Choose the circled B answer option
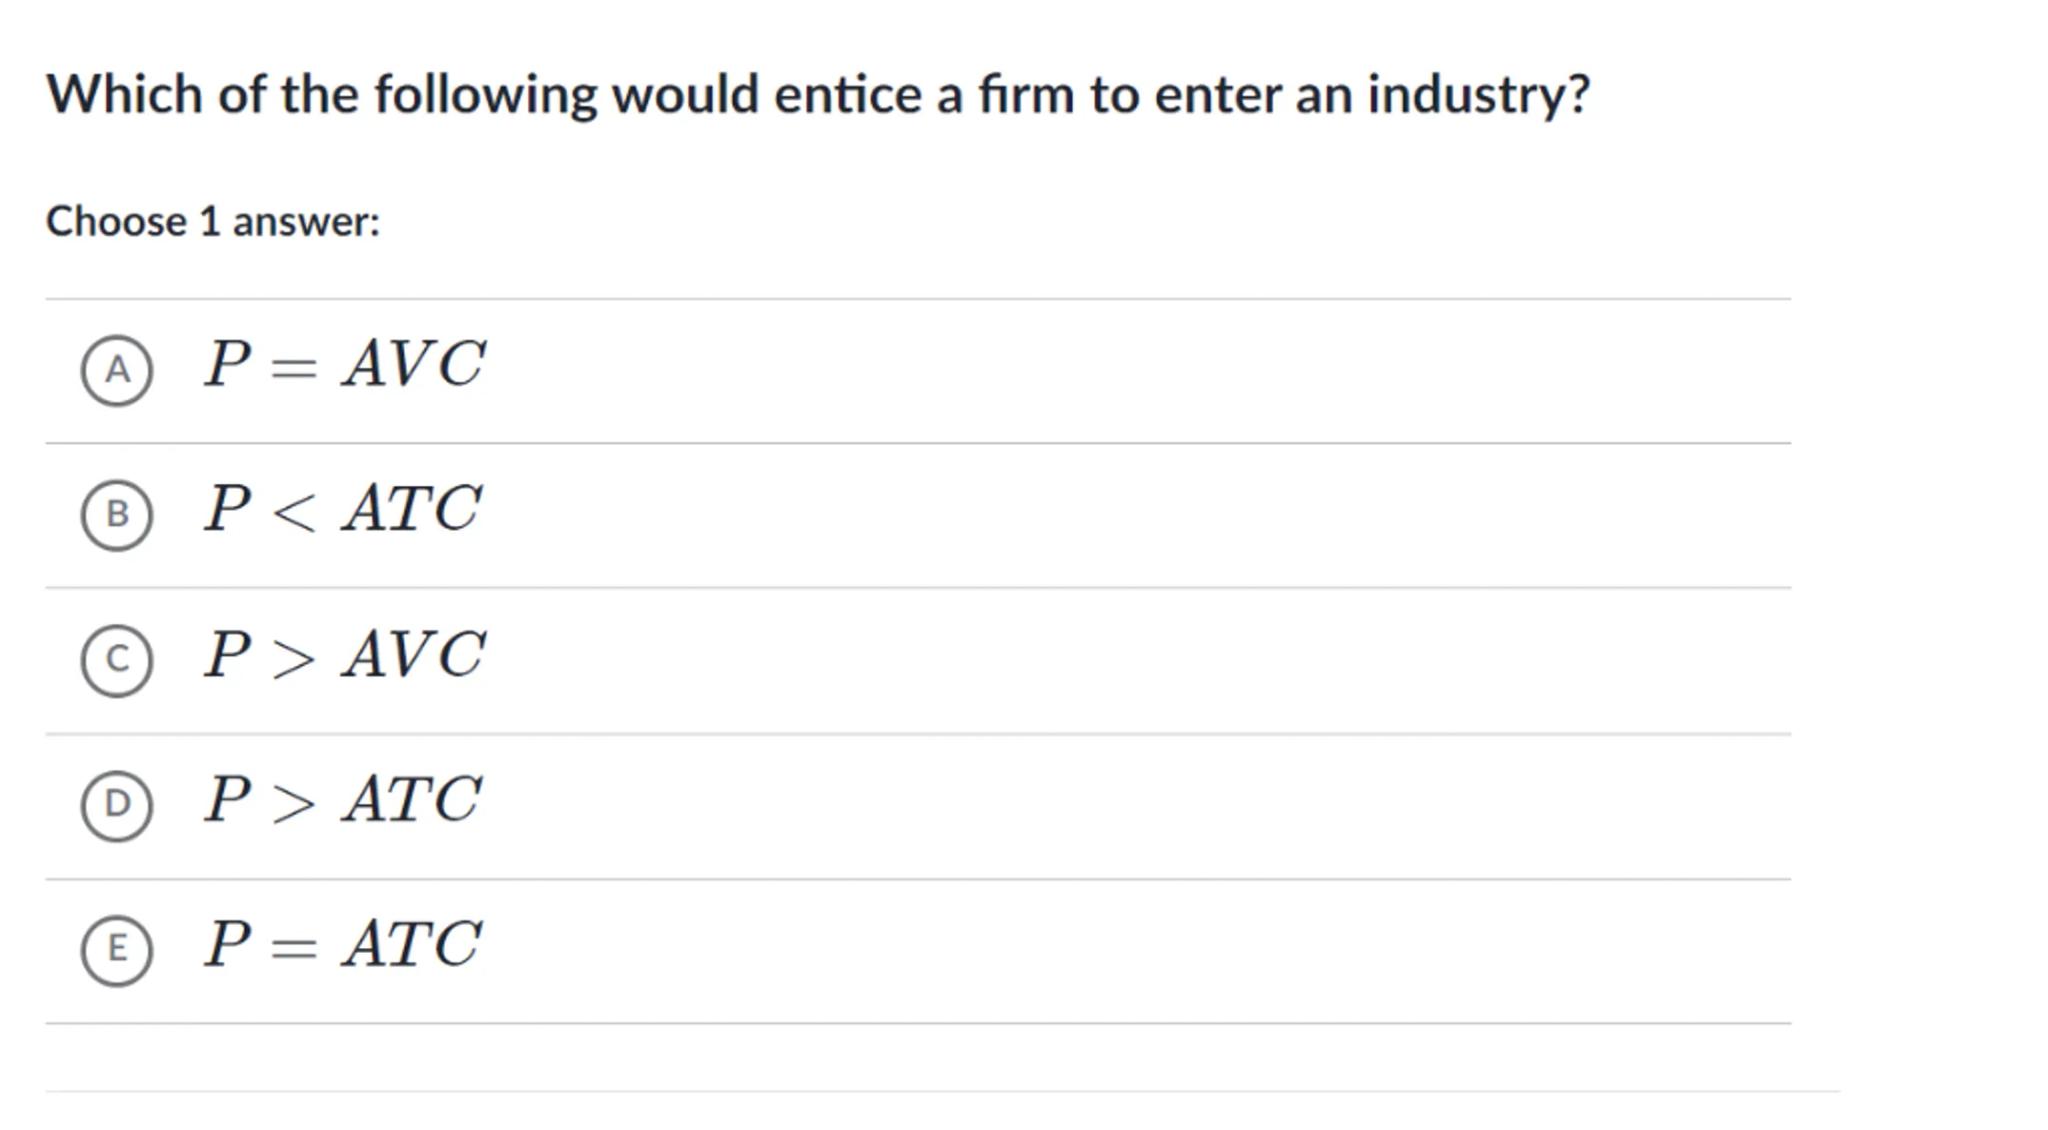Viewport: 2048px width, 1130px height. [x=117, y=514]
